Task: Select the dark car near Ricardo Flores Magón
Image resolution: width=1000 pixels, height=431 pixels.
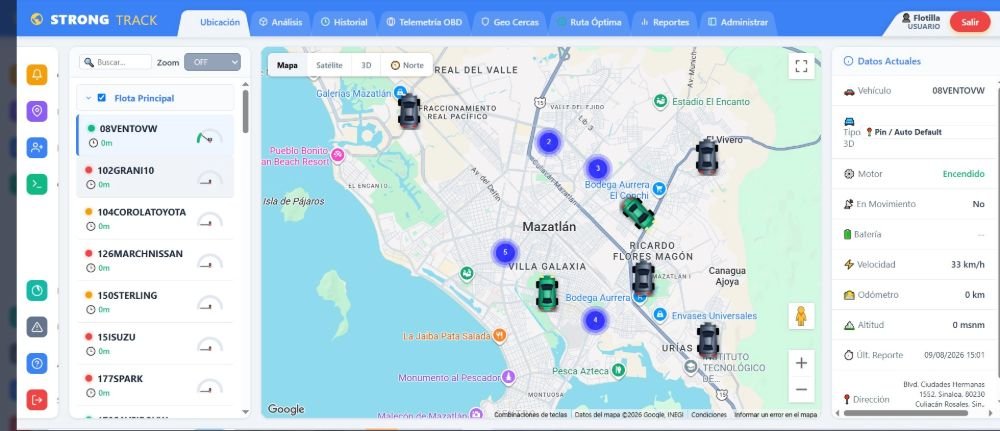Action: click(643, 278)
